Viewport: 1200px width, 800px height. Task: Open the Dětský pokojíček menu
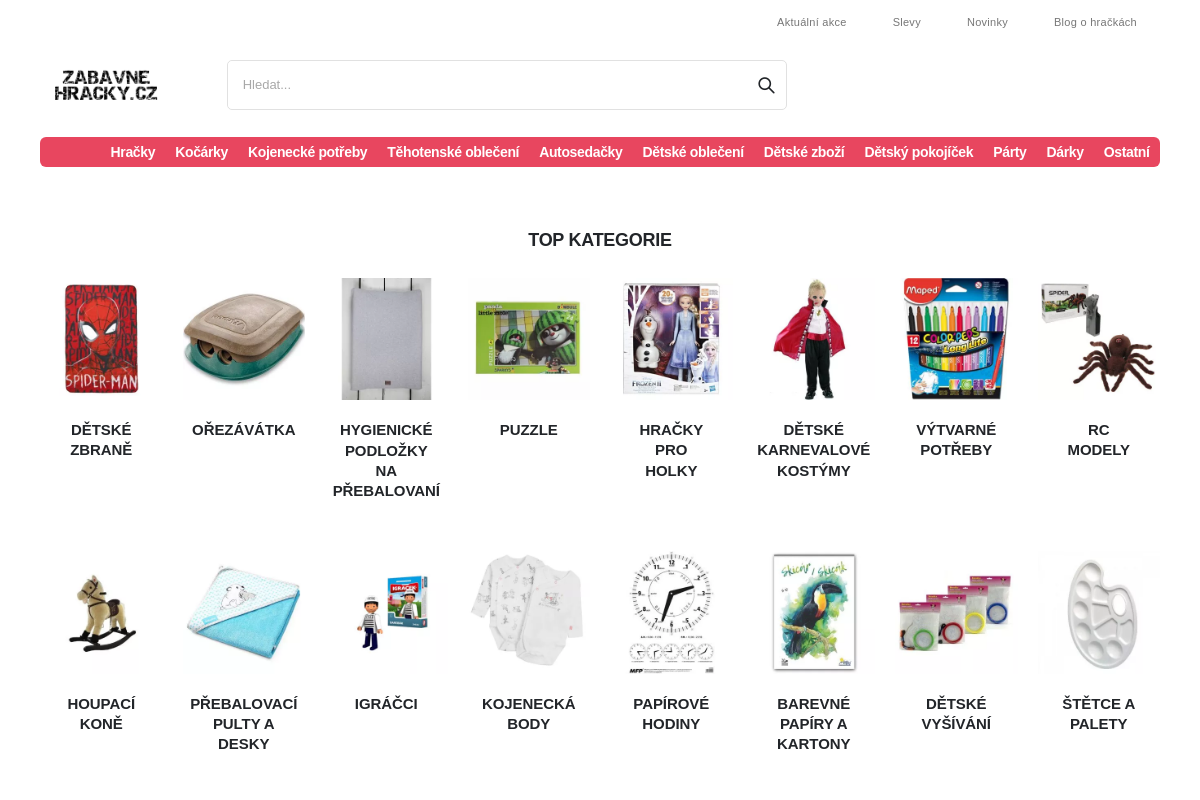(919, 152)
